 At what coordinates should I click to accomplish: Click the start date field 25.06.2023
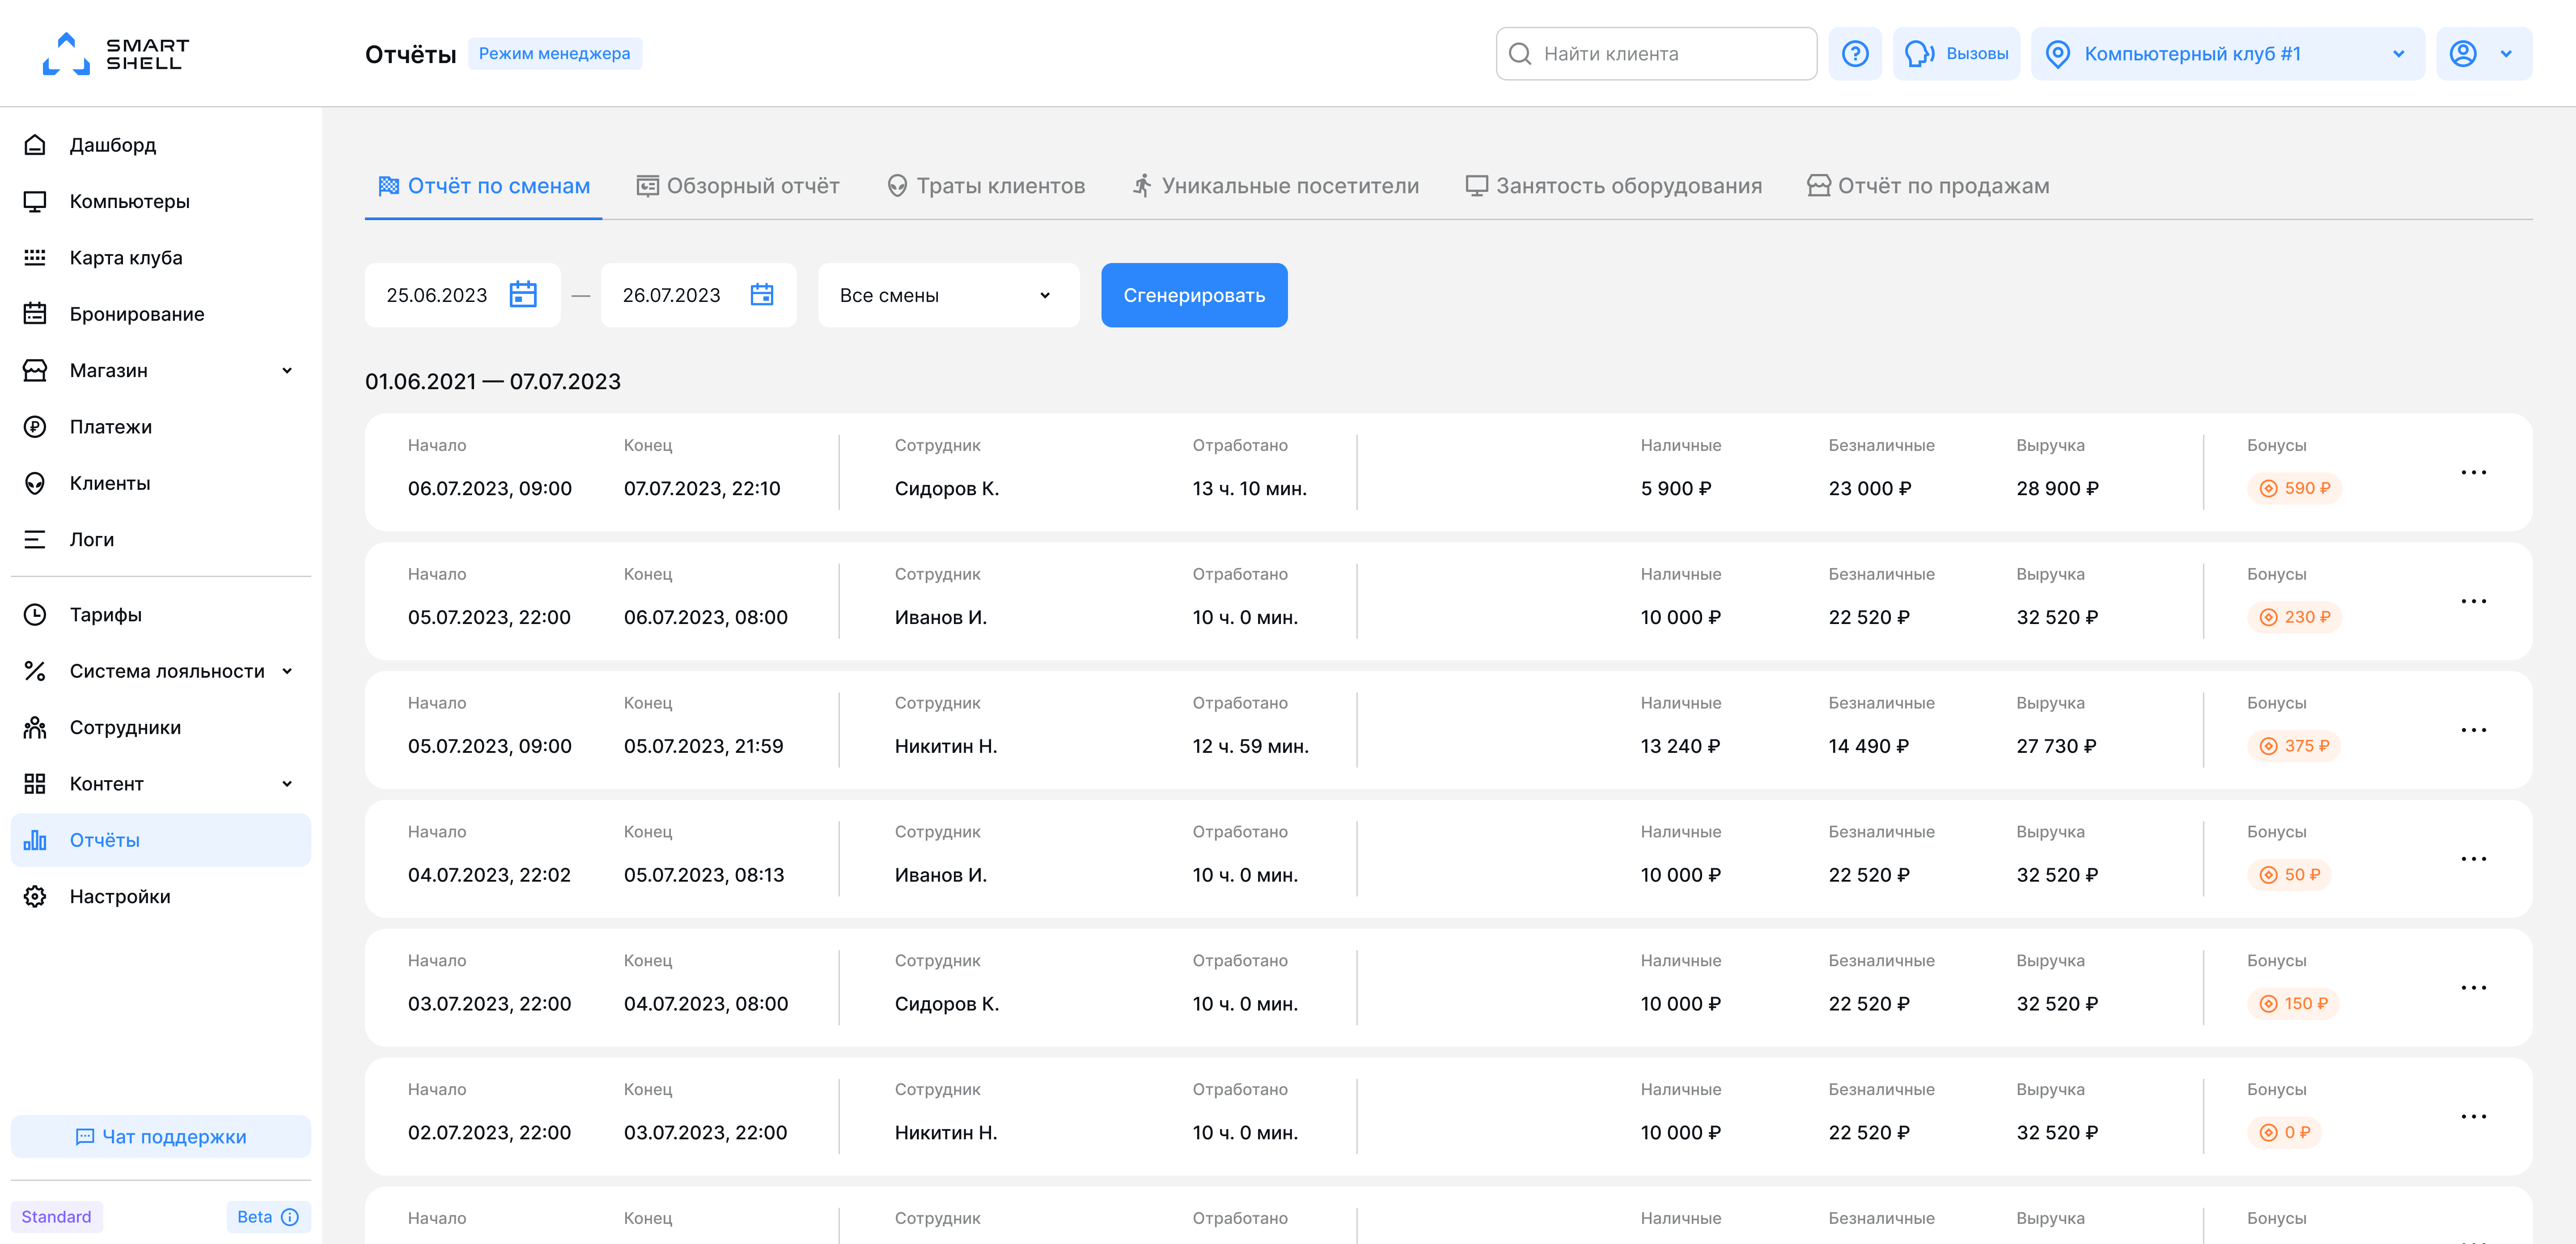coord(462,295)
